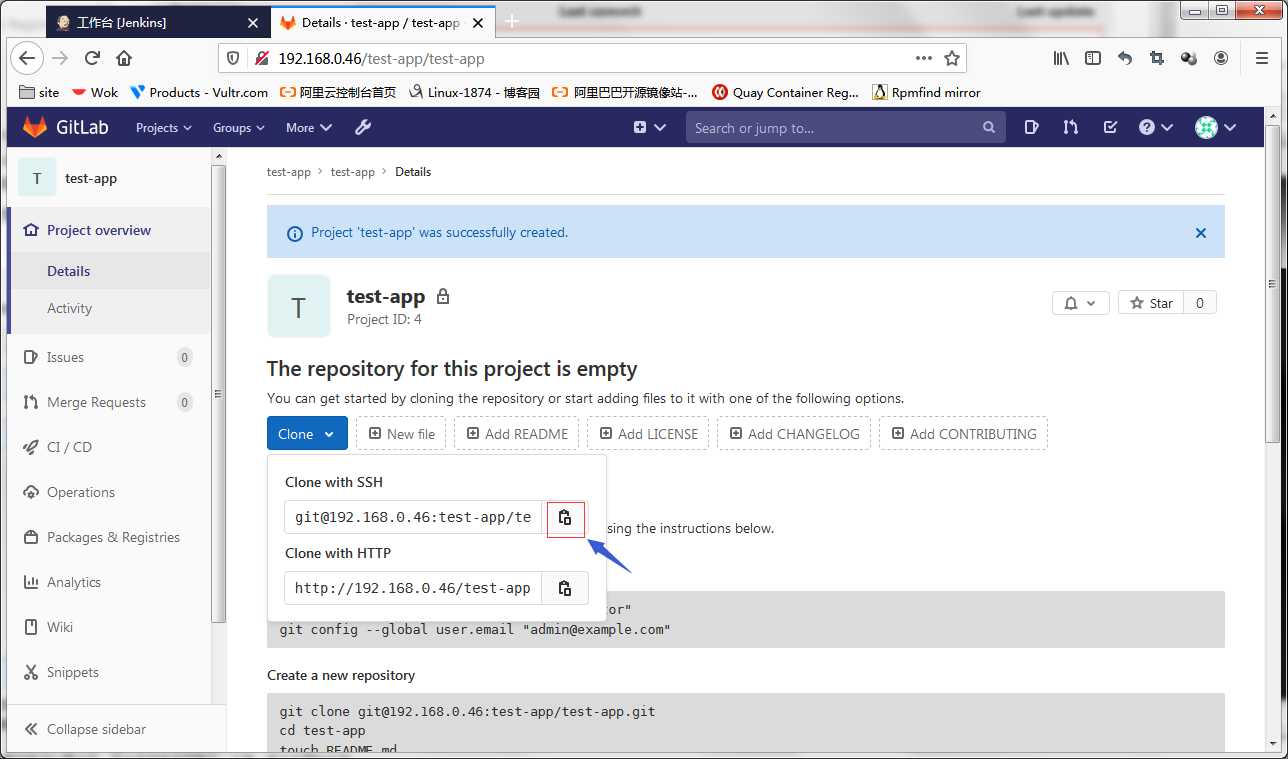Open the user avatar dropdown
The width and height of the screenshot is (1288, 759).
(1216, 127)
